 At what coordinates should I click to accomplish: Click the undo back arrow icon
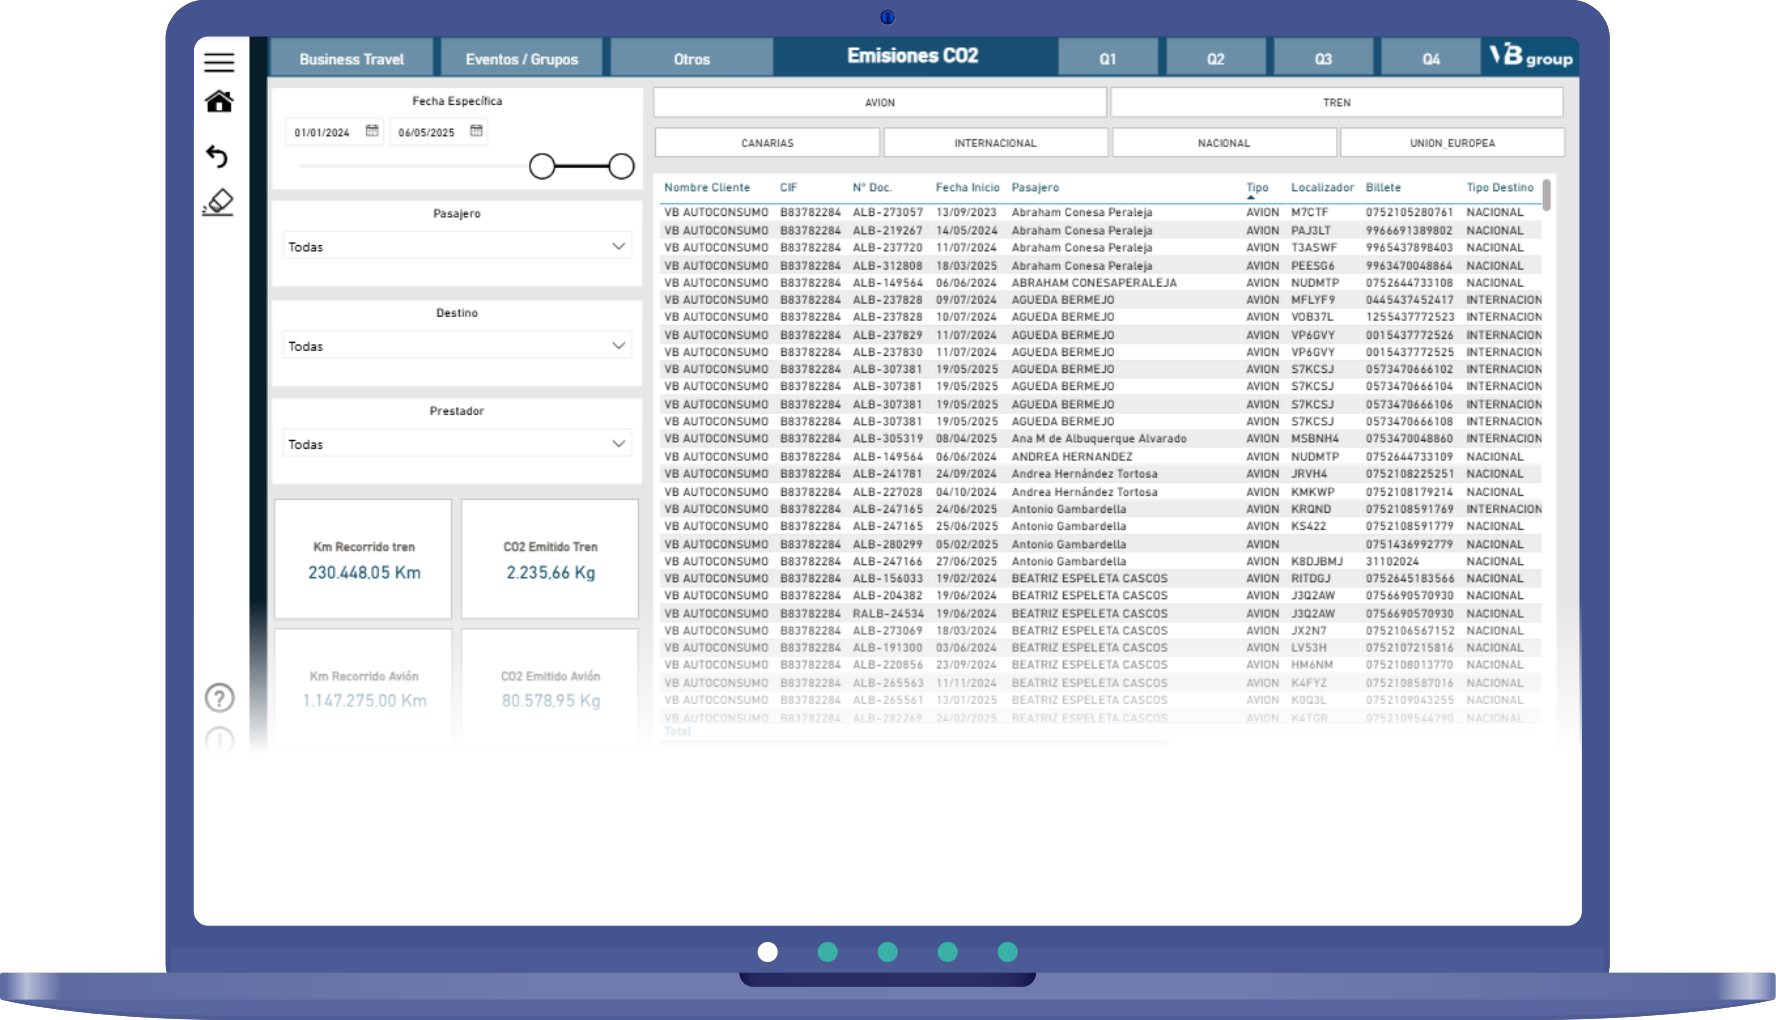point(217,157)
